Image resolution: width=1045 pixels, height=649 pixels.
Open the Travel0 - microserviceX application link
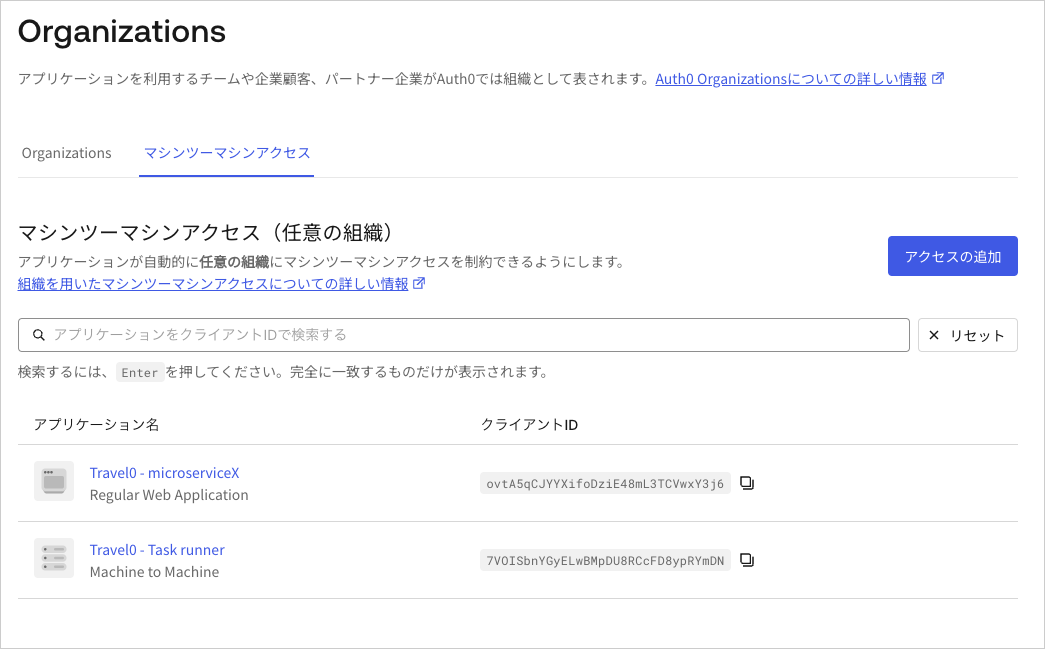click(164, 473)
